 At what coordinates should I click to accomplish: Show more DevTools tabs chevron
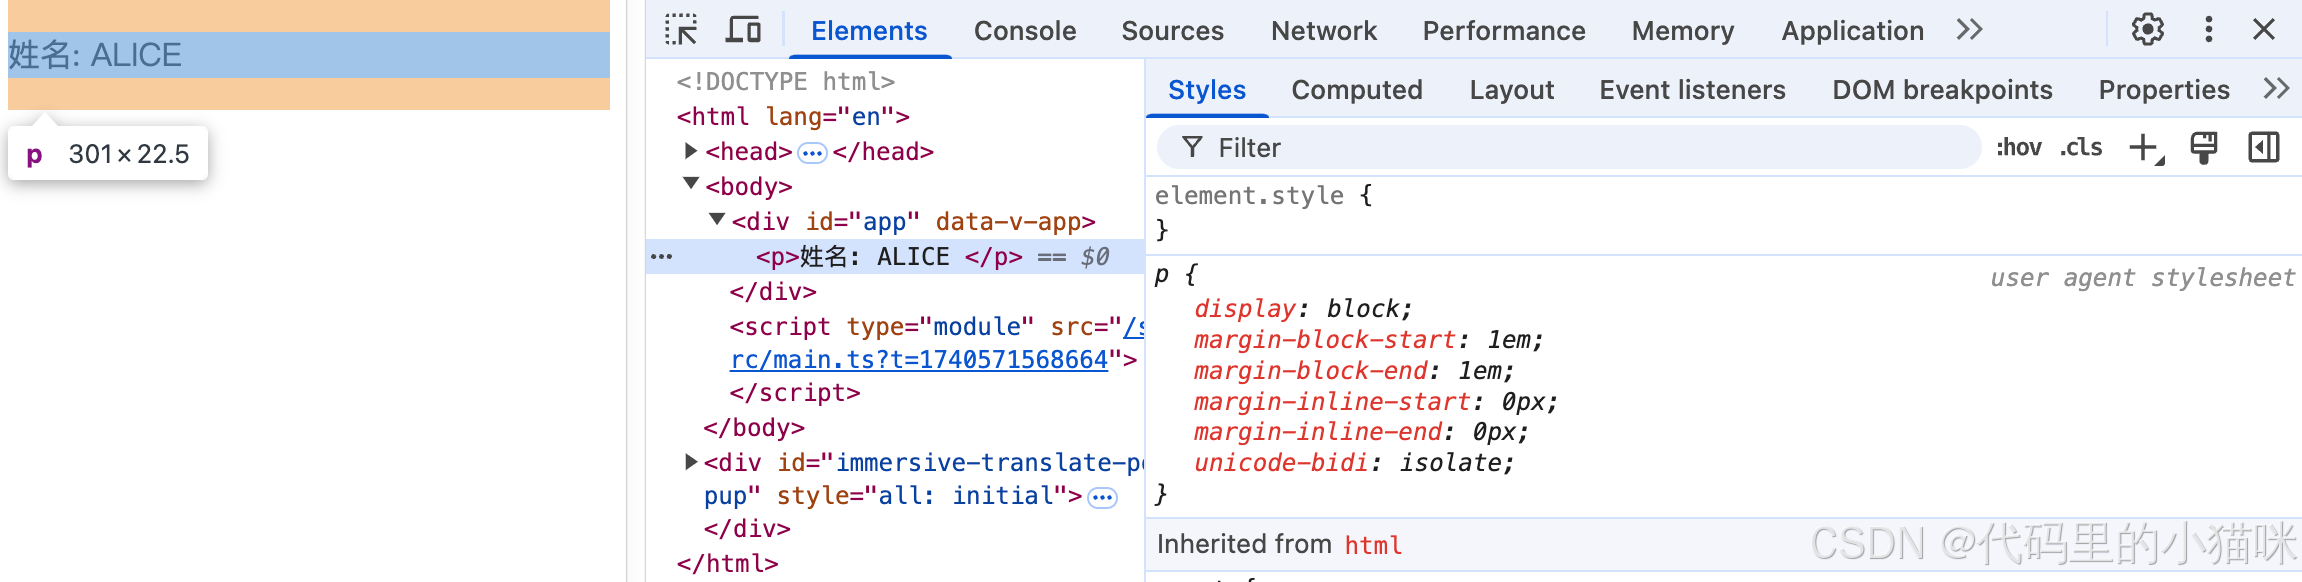[1969, 29]
